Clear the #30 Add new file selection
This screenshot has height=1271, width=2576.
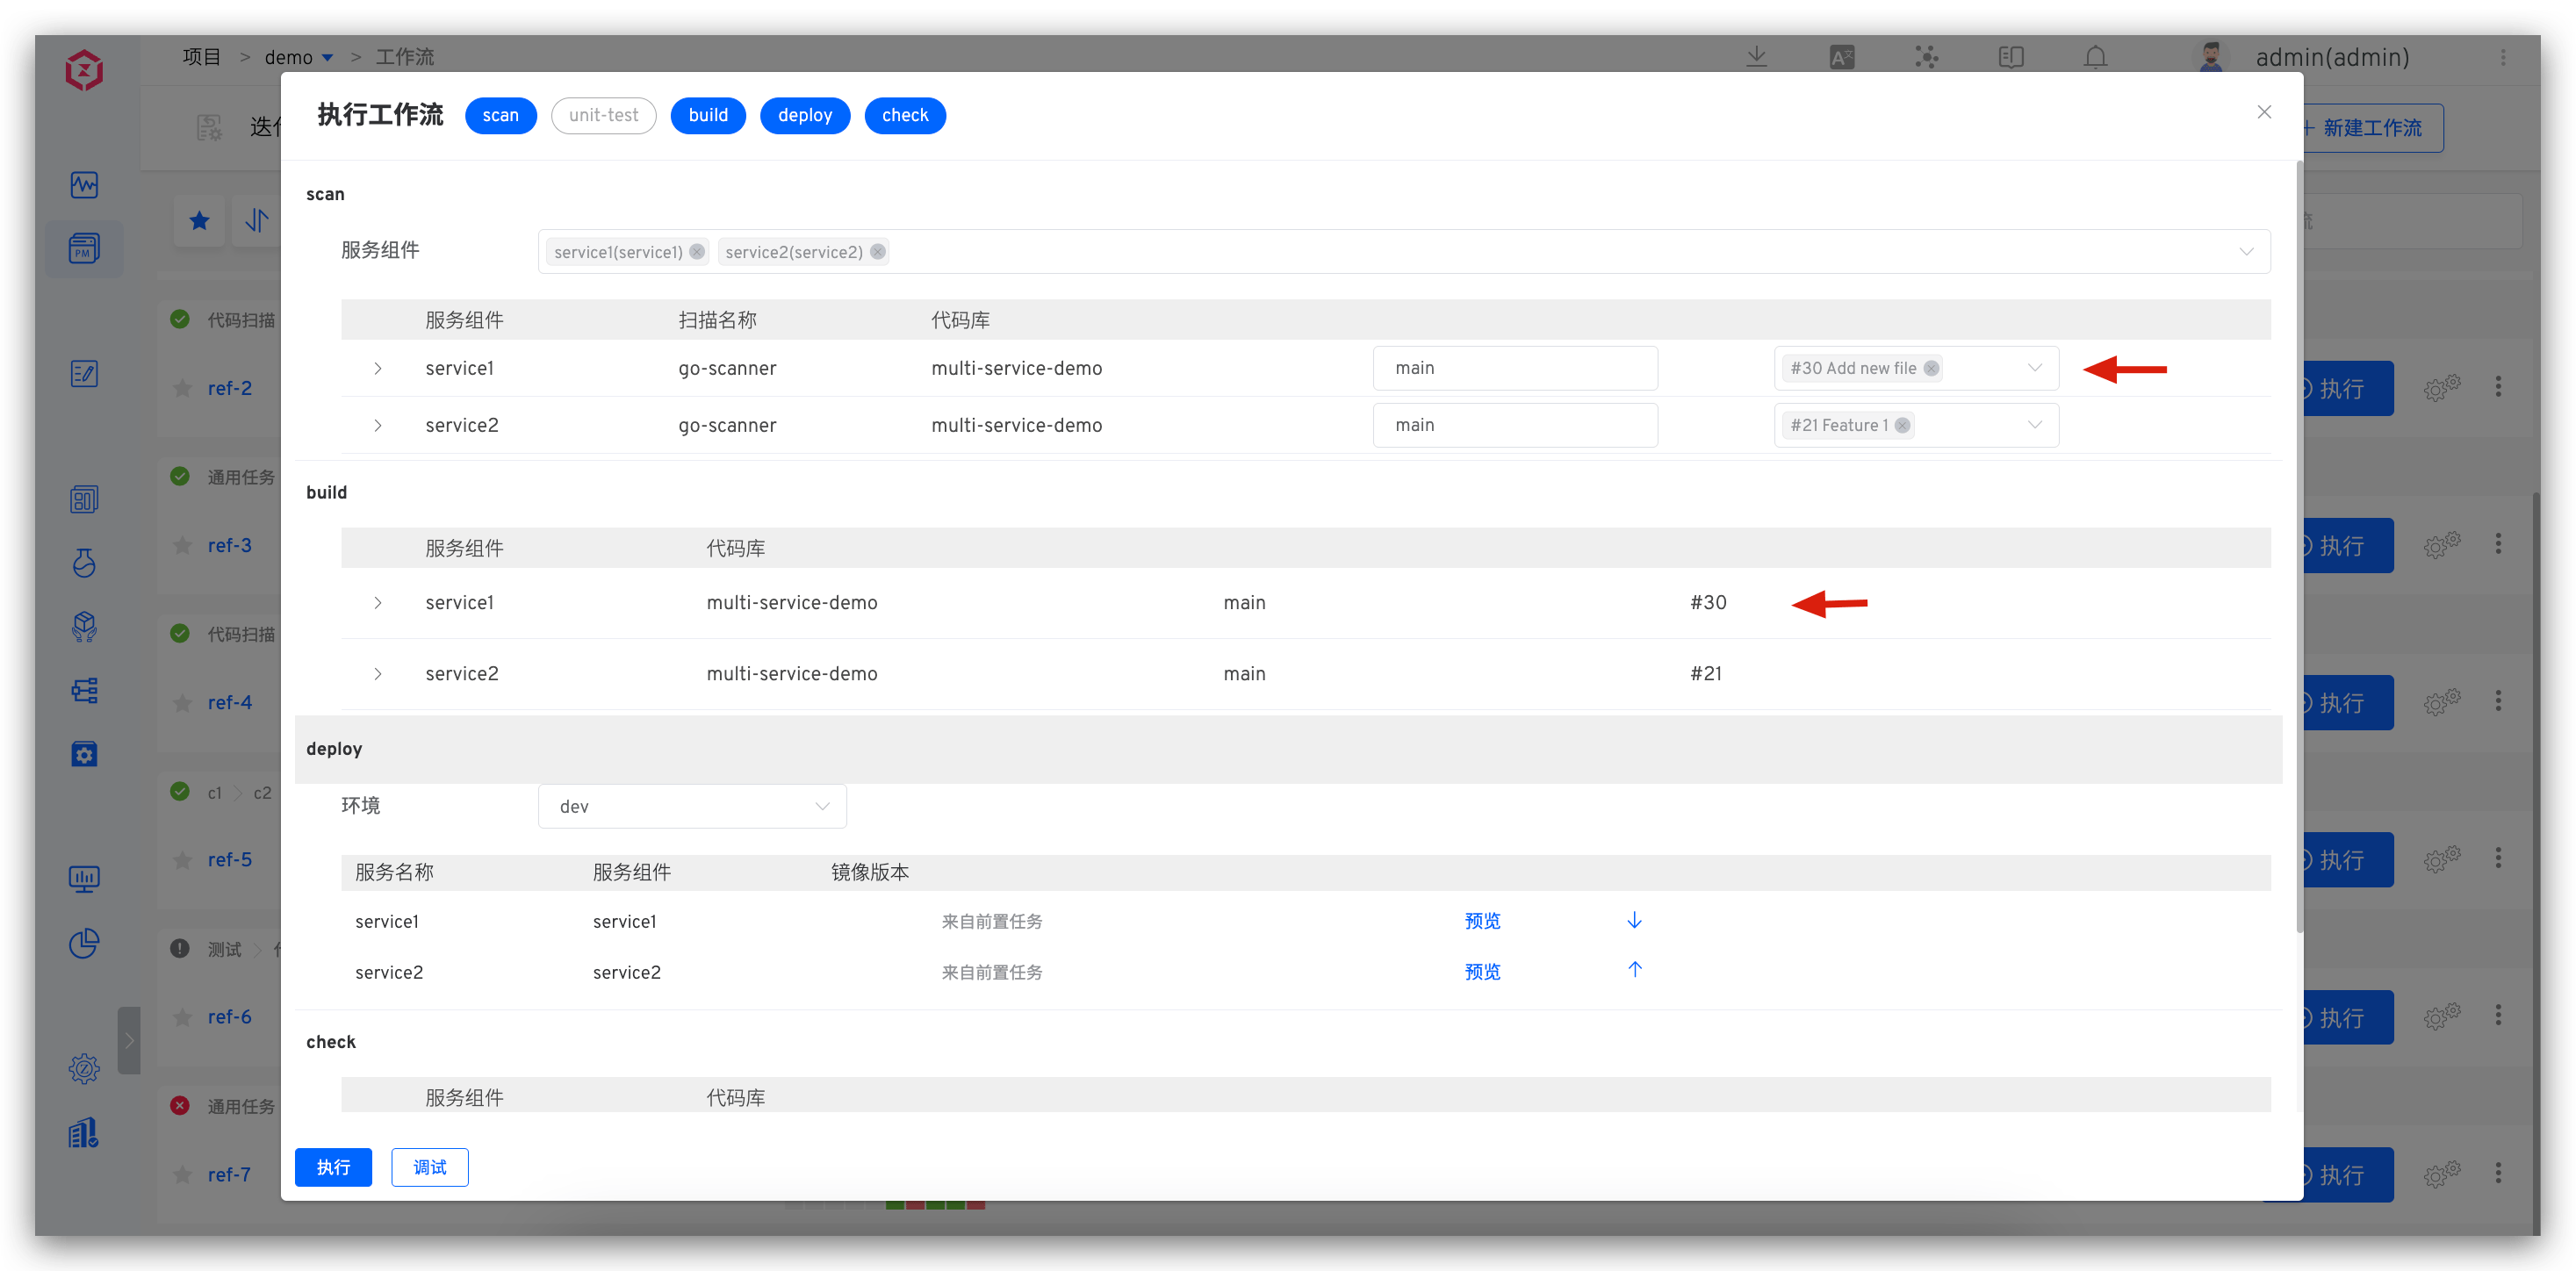[1932, 368]
